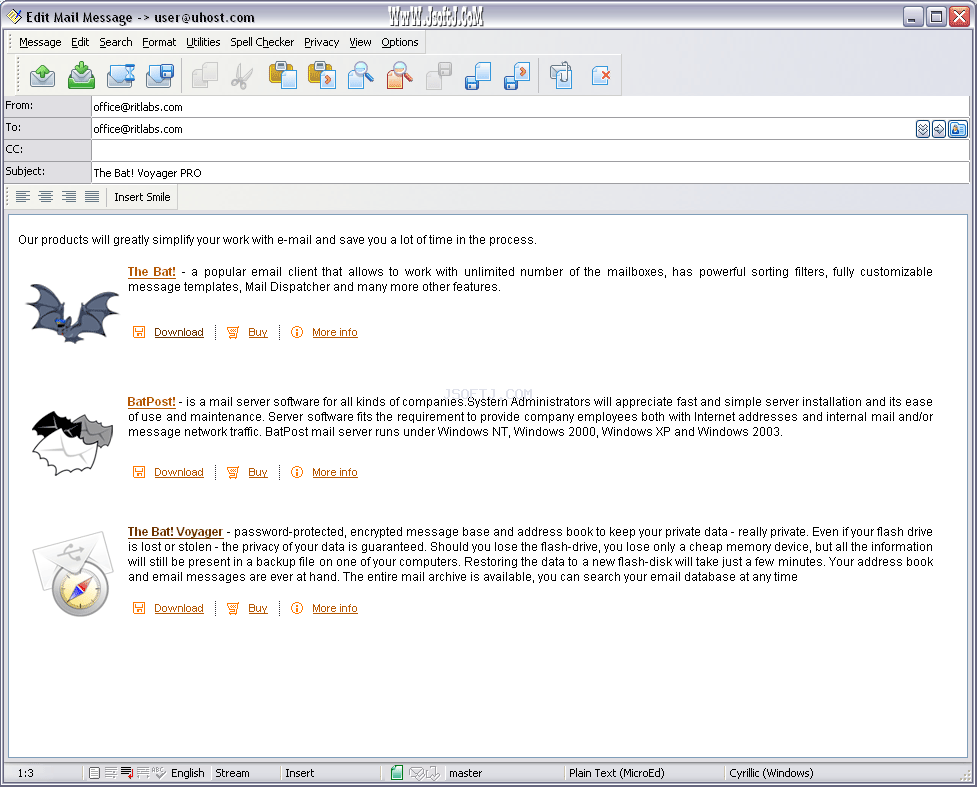Click the blue bat image thumbnail
This screenshot has height=787, width=977.
(x=72, y=312)
